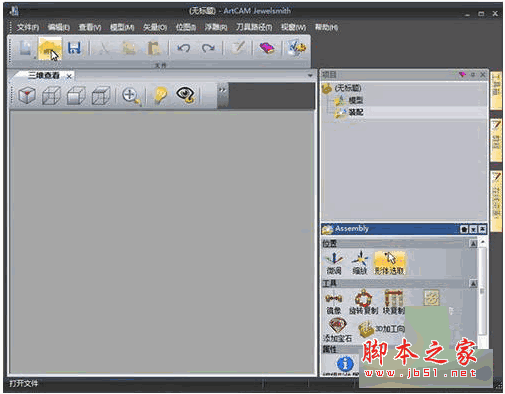This screenshot has height=394, width=505.
Task: Click the blue info properties icon
Action: coord(345,364)
